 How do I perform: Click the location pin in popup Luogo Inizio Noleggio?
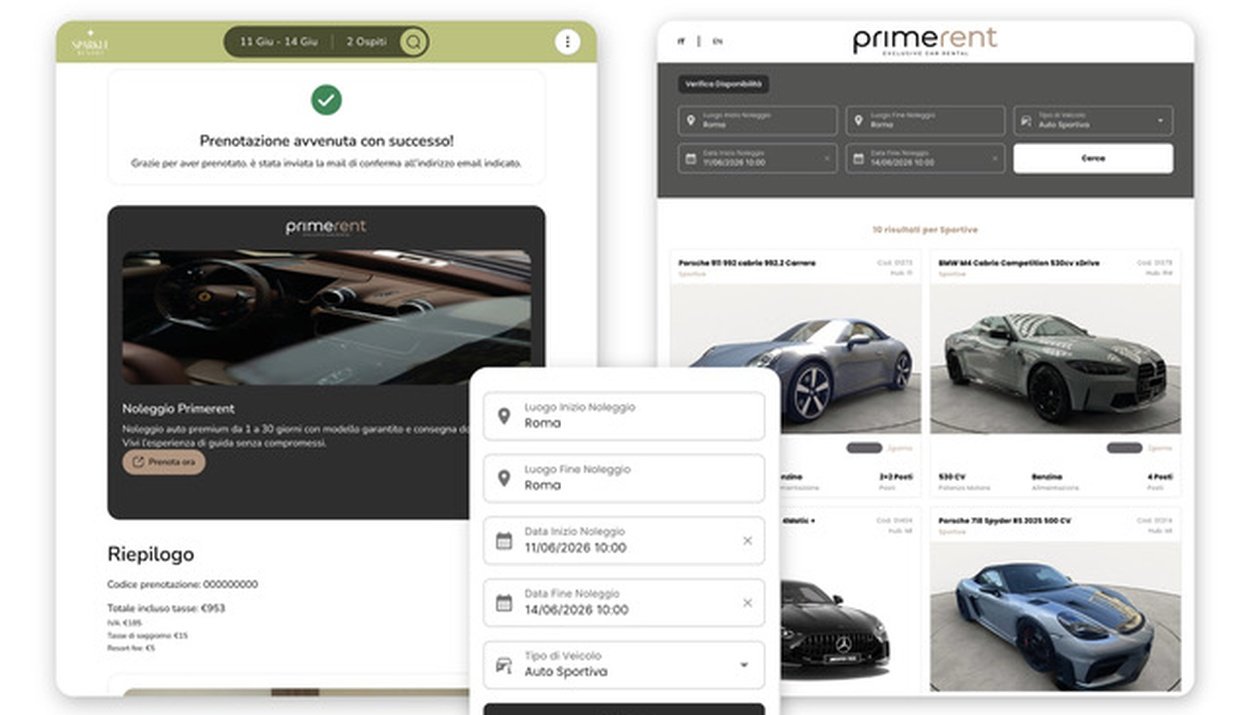pyautogui.click(x=504, y=415)
